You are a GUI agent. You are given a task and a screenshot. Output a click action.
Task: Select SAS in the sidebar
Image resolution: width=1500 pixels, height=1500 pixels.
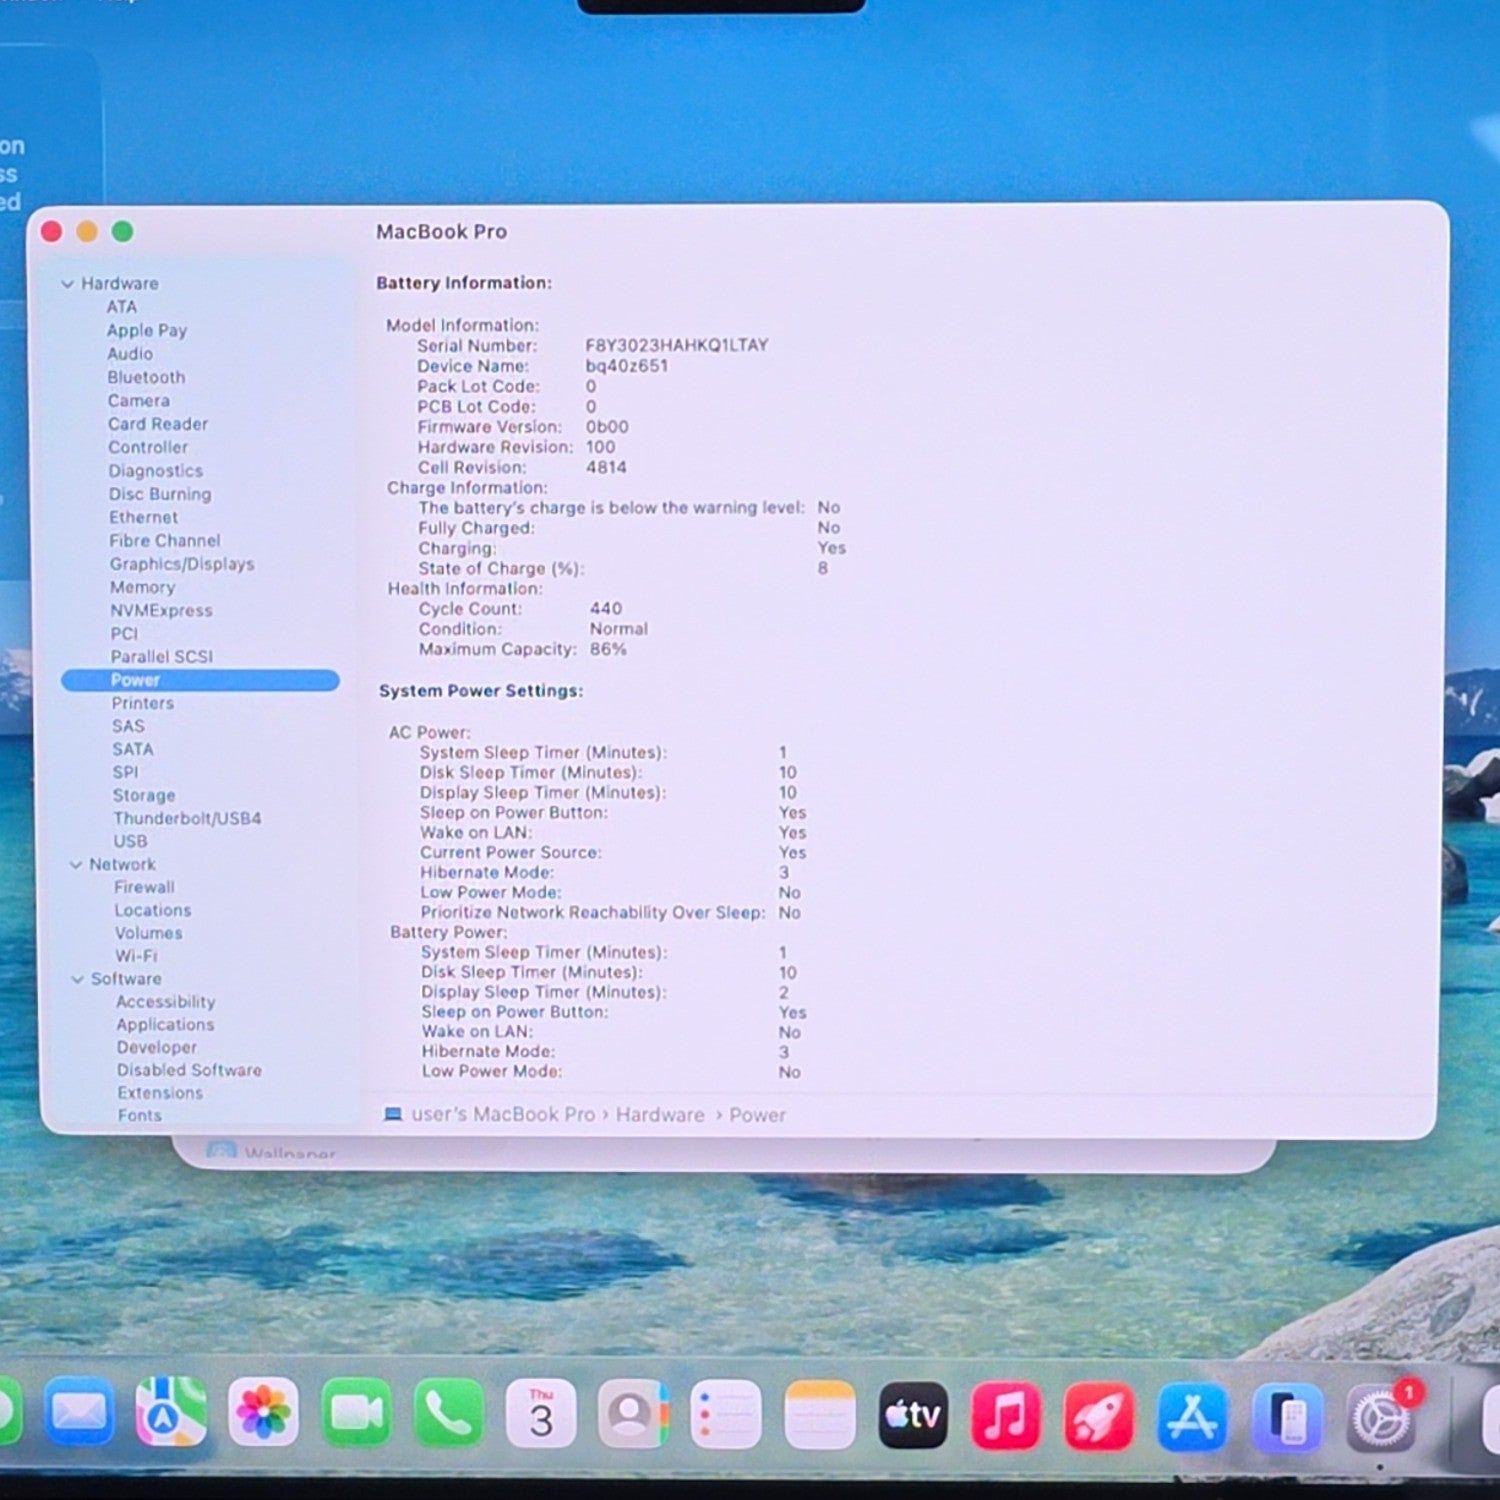click(128, 726)
